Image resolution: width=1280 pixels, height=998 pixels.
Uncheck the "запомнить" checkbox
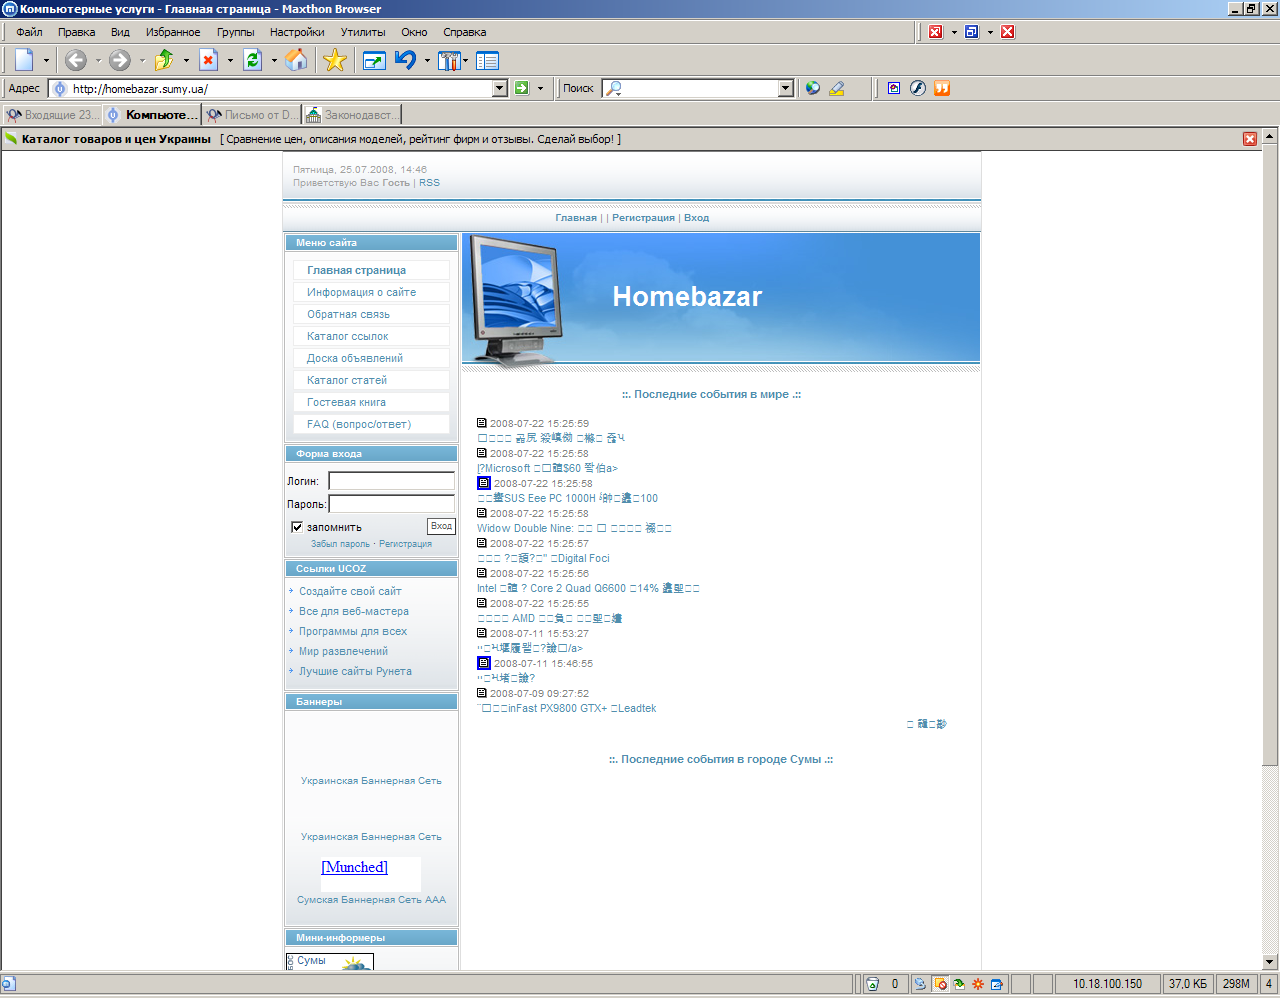[x=297, y=527]
